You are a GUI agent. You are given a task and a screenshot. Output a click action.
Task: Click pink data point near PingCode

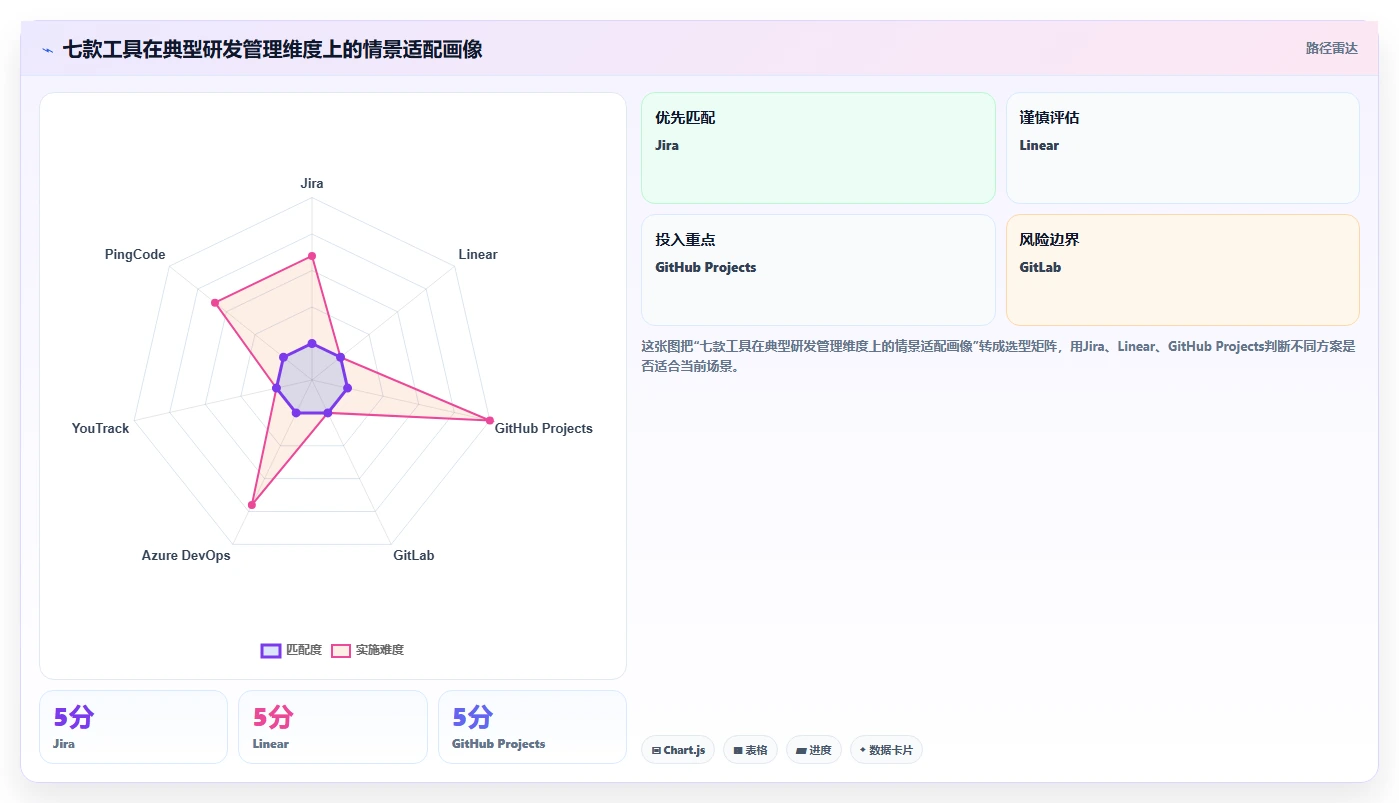(x=214, y=302)
